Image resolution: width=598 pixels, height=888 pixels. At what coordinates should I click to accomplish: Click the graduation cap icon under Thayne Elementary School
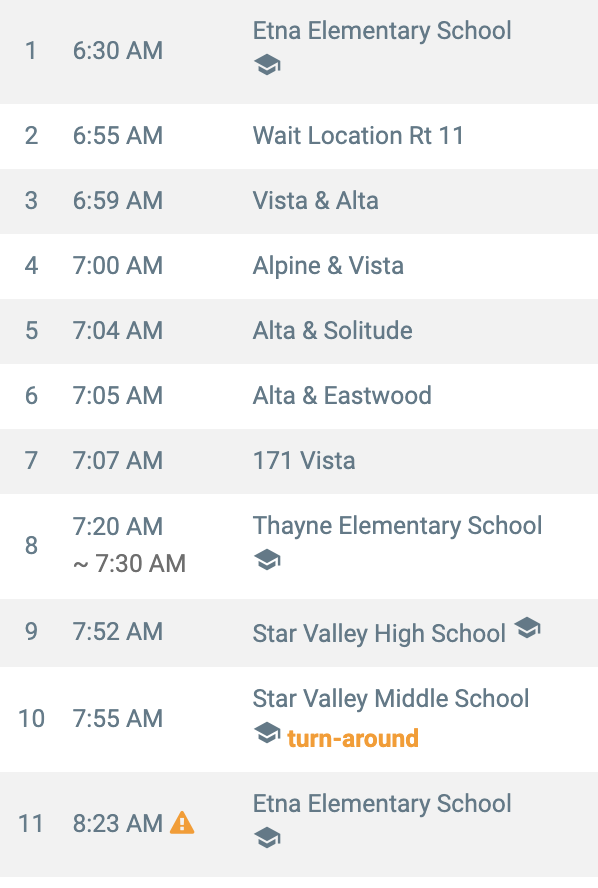click(x=267, y=560)
